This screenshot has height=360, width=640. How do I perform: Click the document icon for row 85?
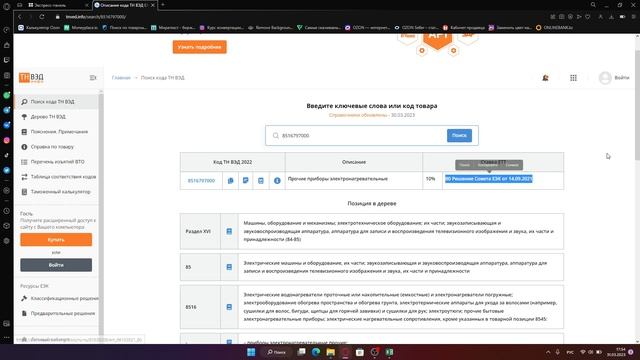229,267
